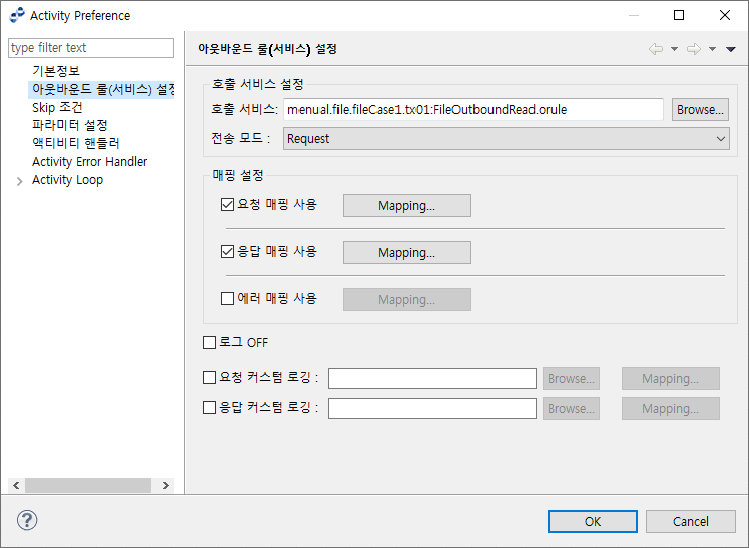The height and width of the screenshot is (548, 749).
Task: Enable 요청 커스텀 로깅 checkbox
Action: 210,378
